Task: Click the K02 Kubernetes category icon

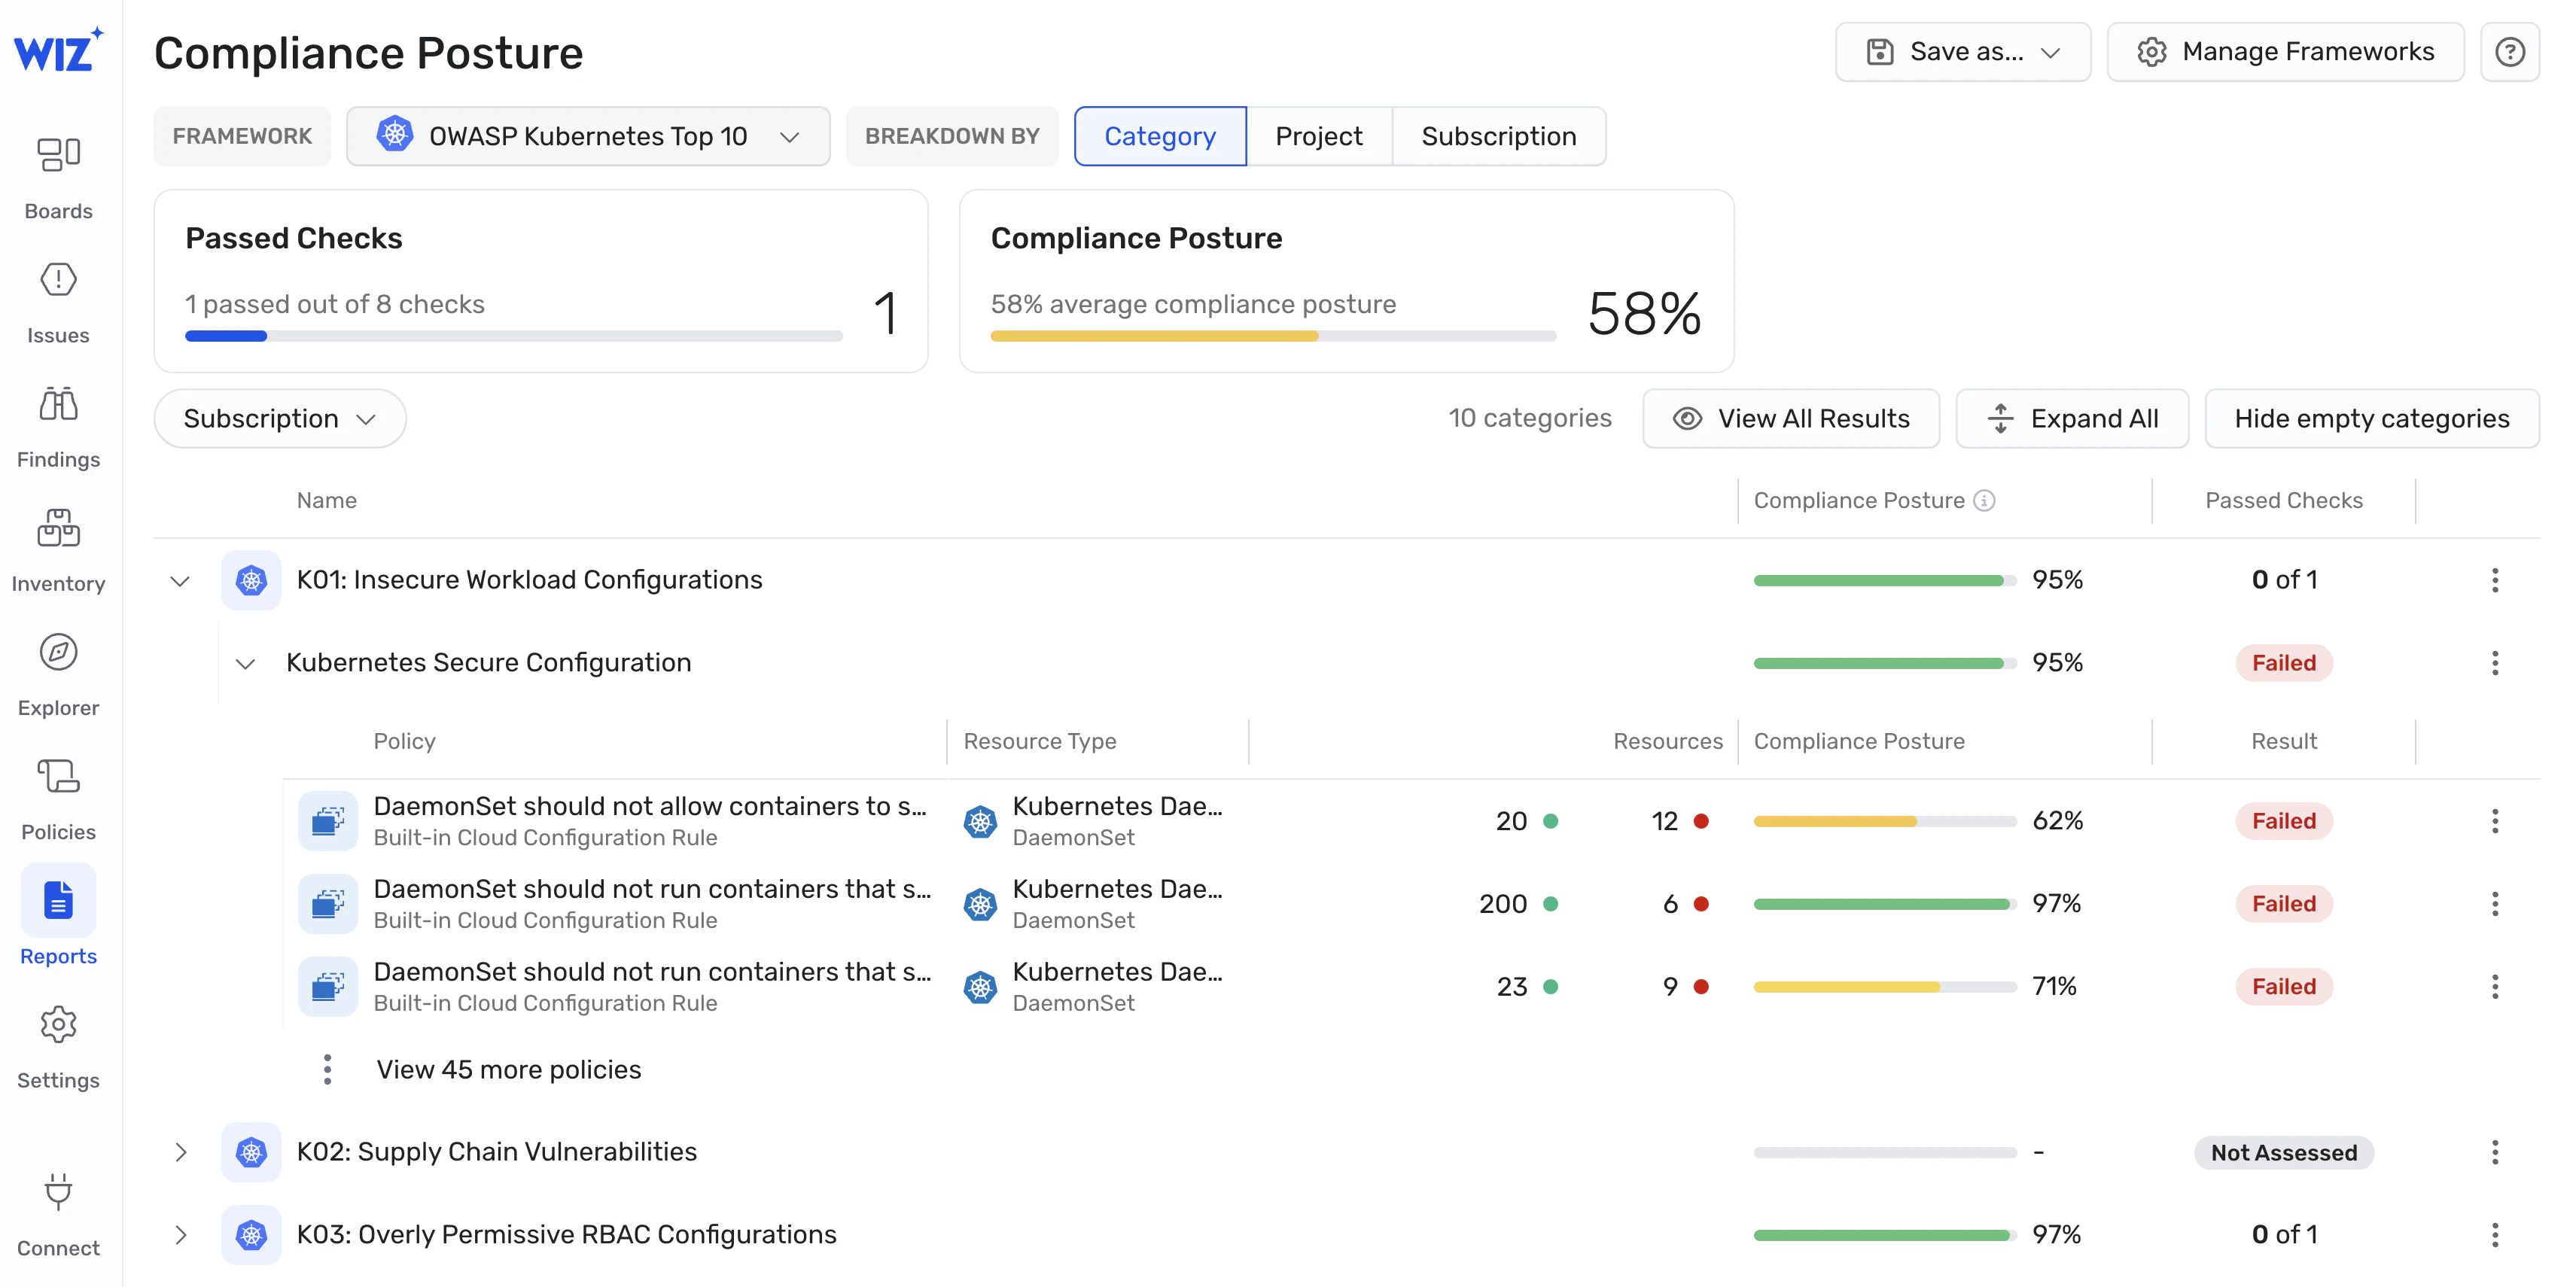Action: point(251,1152)
